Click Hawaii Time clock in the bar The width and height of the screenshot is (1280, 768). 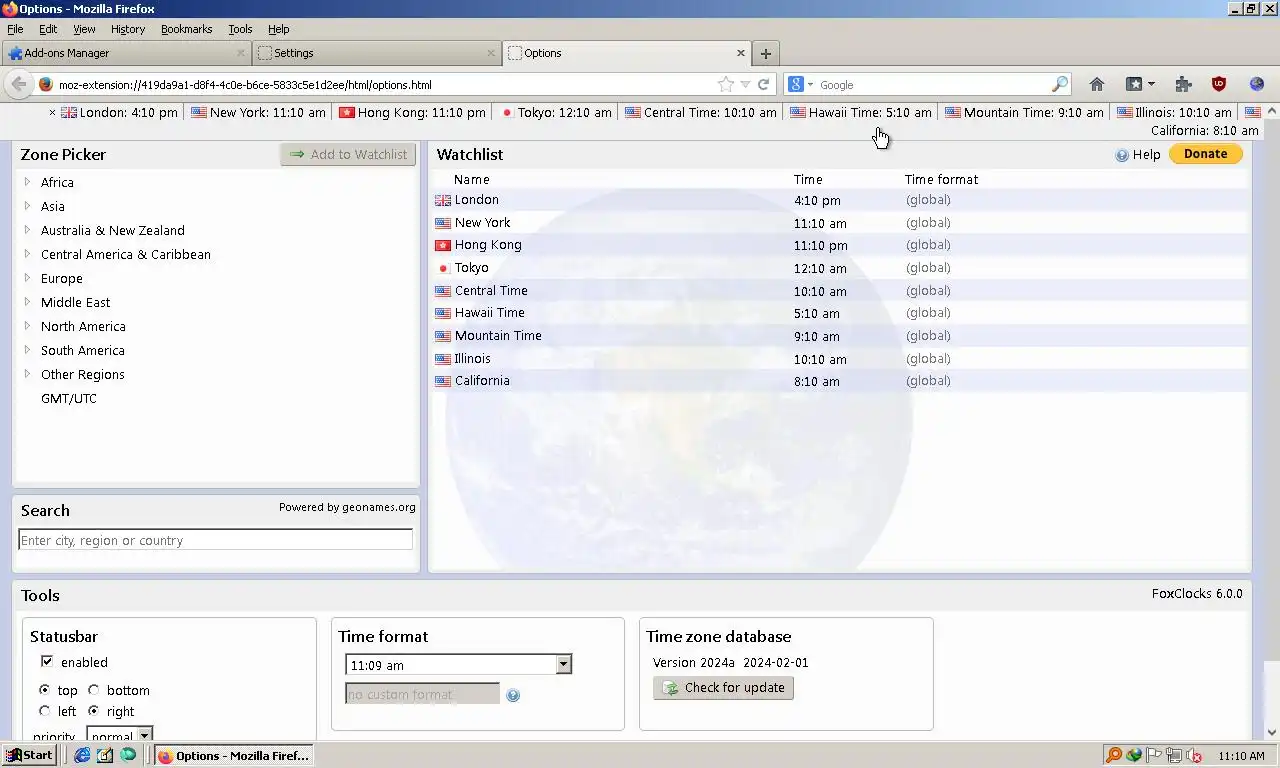point(860,113)
